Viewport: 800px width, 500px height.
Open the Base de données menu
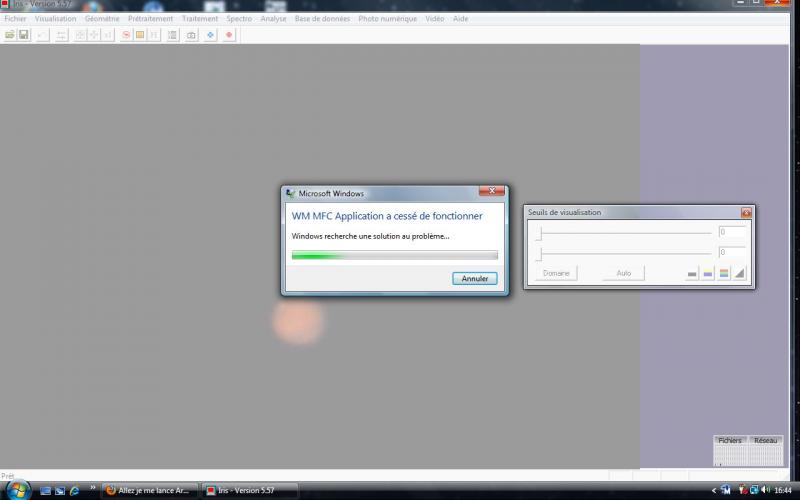click(322, 18)
